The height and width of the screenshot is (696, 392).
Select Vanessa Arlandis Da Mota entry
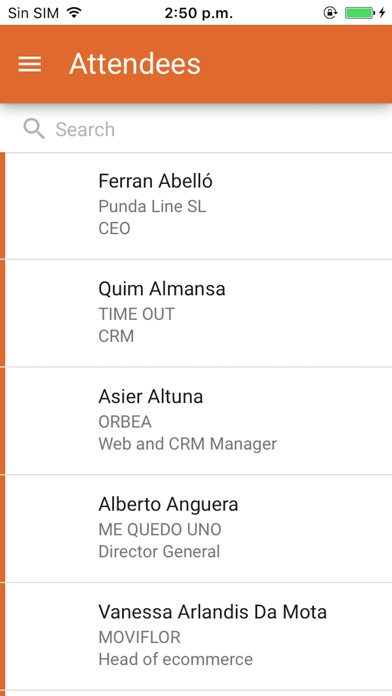(x=196, y=636)
